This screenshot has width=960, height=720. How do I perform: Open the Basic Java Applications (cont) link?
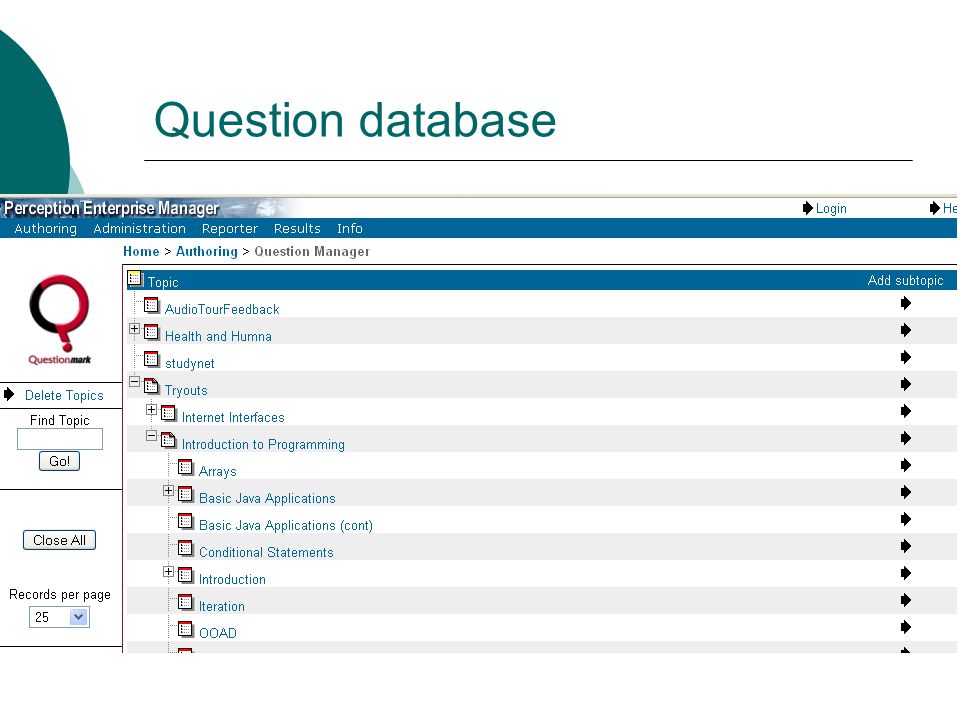coord(286,525)
